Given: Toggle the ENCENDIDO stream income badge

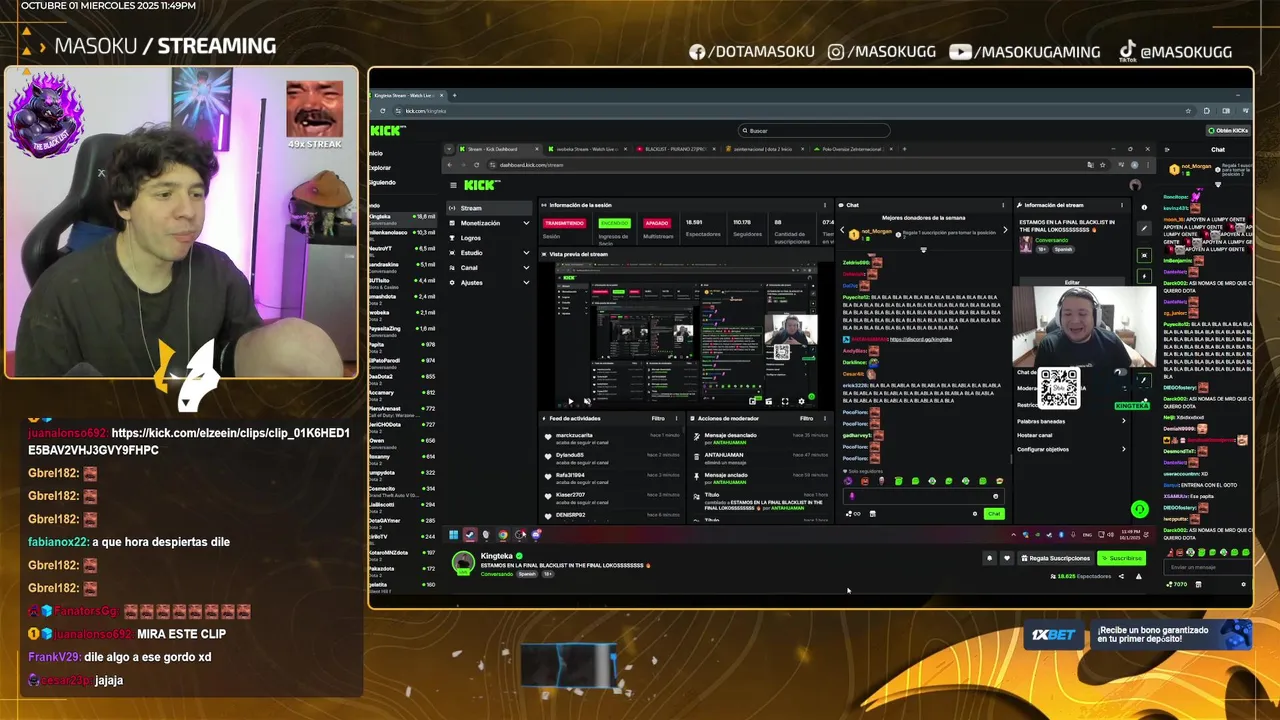Looking at the screenshot, I should coord(614,223).
